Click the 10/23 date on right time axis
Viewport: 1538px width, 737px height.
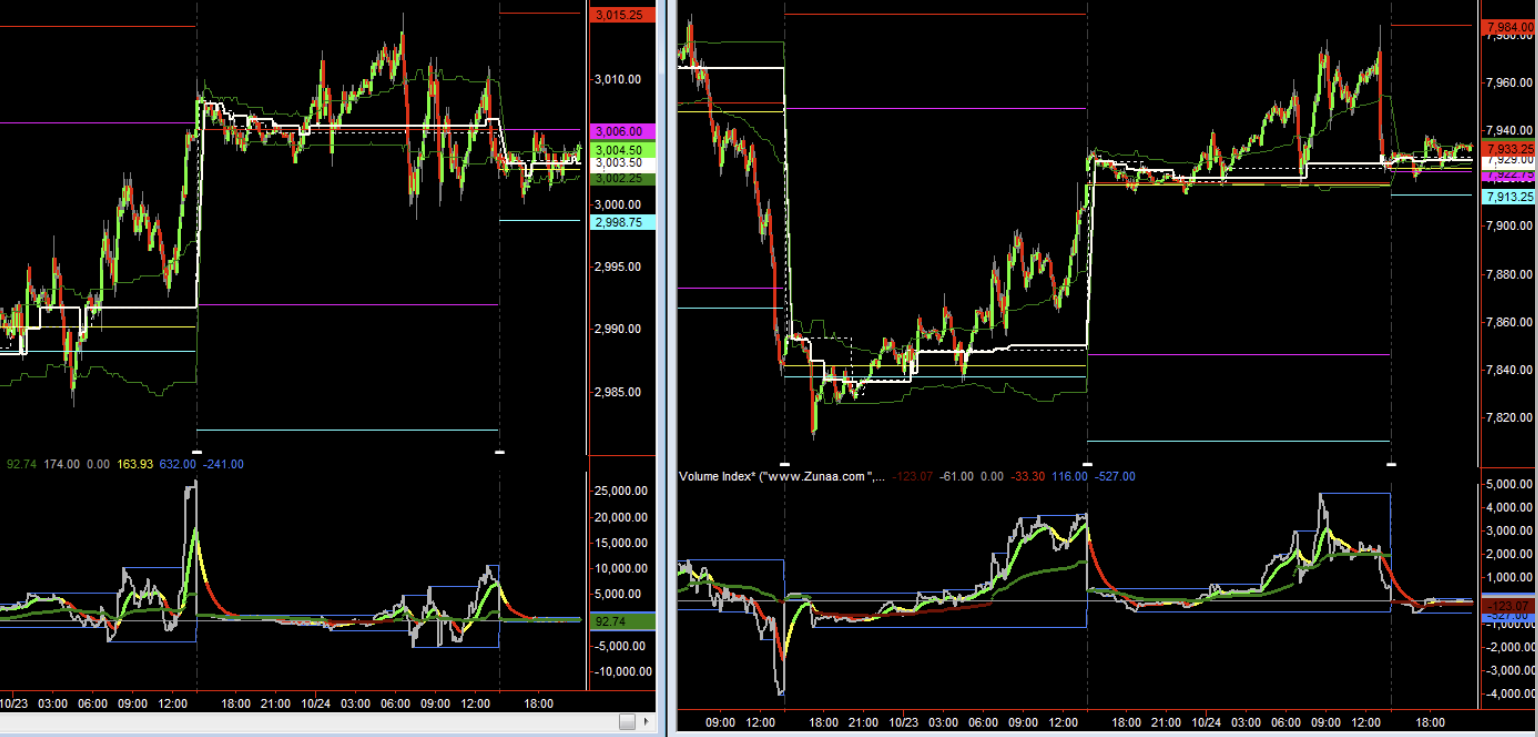tap(903, 722)
